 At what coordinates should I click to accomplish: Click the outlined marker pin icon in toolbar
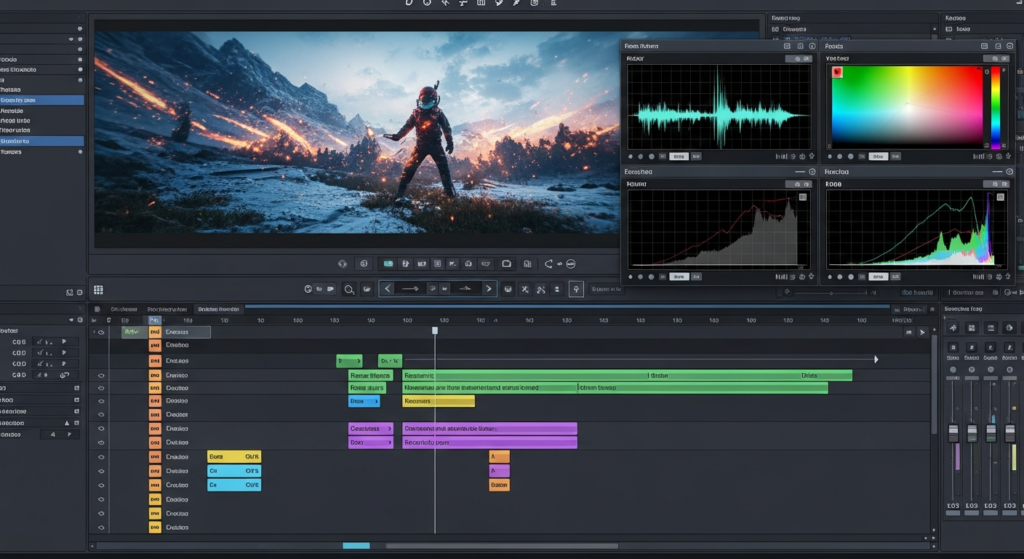click(576, 289)
